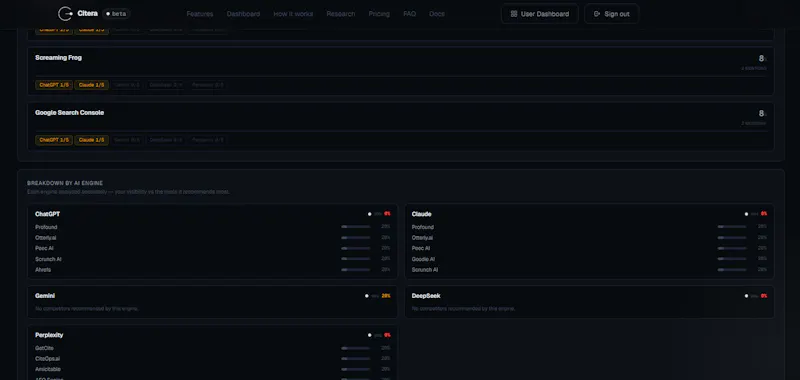Image resolution: width=800 pixels, height=380 pixels.
Task: Select the Google Search Console card title
Action: (x=69, y=112)
